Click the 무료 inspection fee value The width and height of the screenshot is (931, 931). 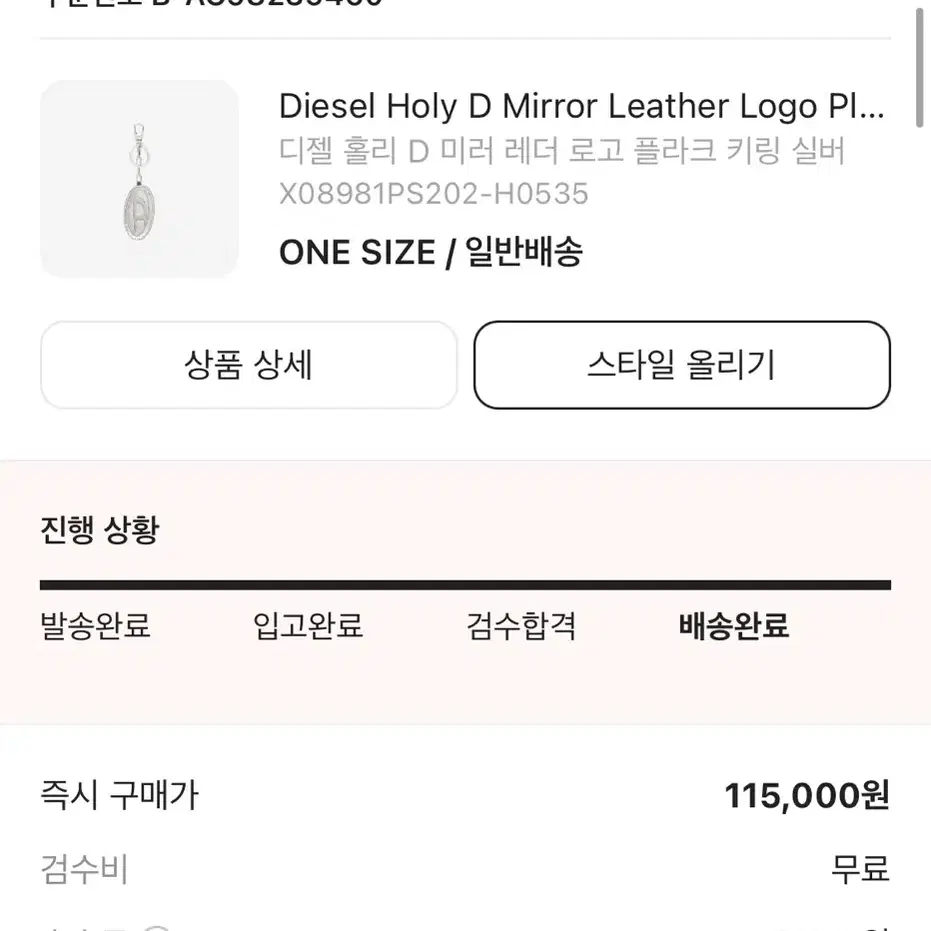pos(860,869)
